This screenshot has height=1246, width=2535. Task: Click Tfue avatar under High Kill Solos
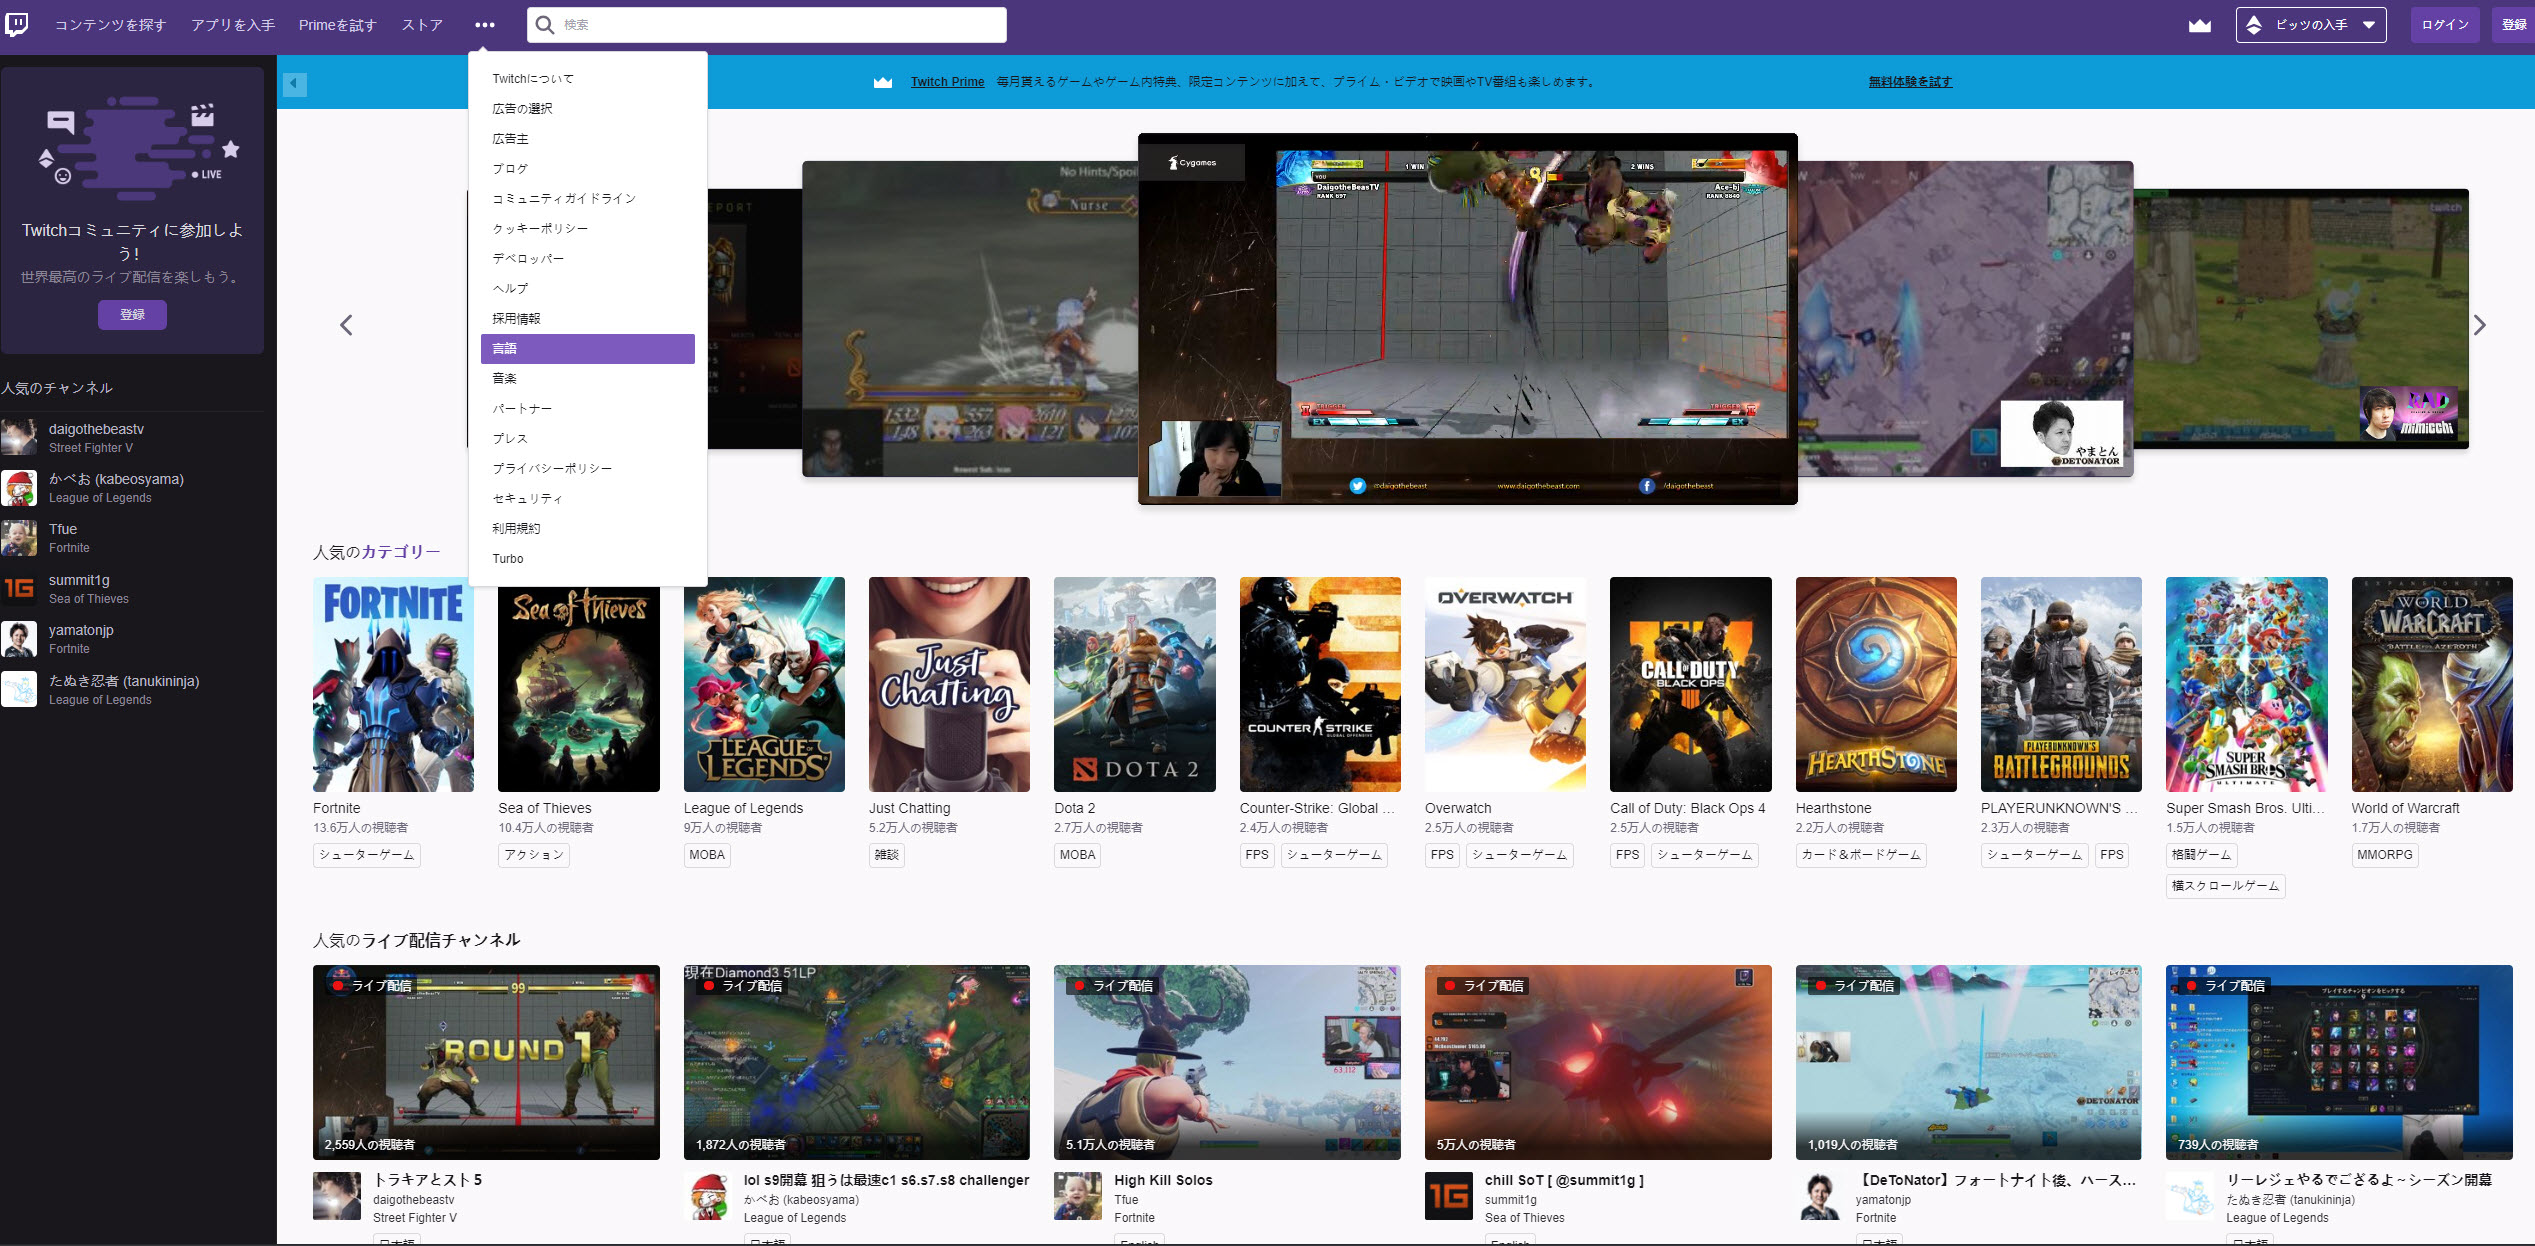tap(1078, 1196)
